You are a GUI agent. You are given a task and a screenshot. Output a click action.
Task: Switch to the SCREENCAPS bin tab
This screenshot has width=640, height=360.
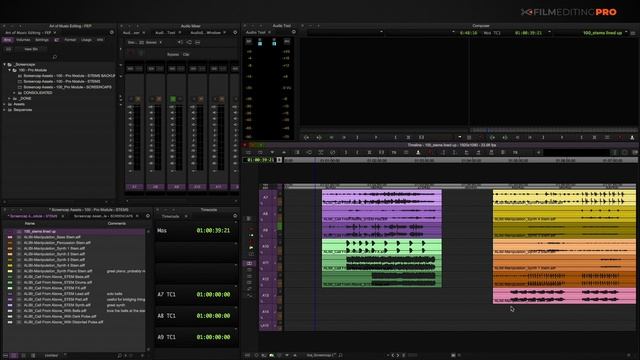click(103, 216)
